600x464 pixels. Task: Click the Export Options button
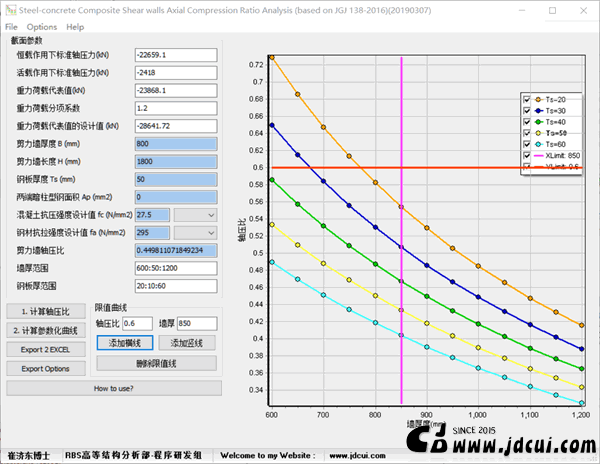click(x=46, y=368)
